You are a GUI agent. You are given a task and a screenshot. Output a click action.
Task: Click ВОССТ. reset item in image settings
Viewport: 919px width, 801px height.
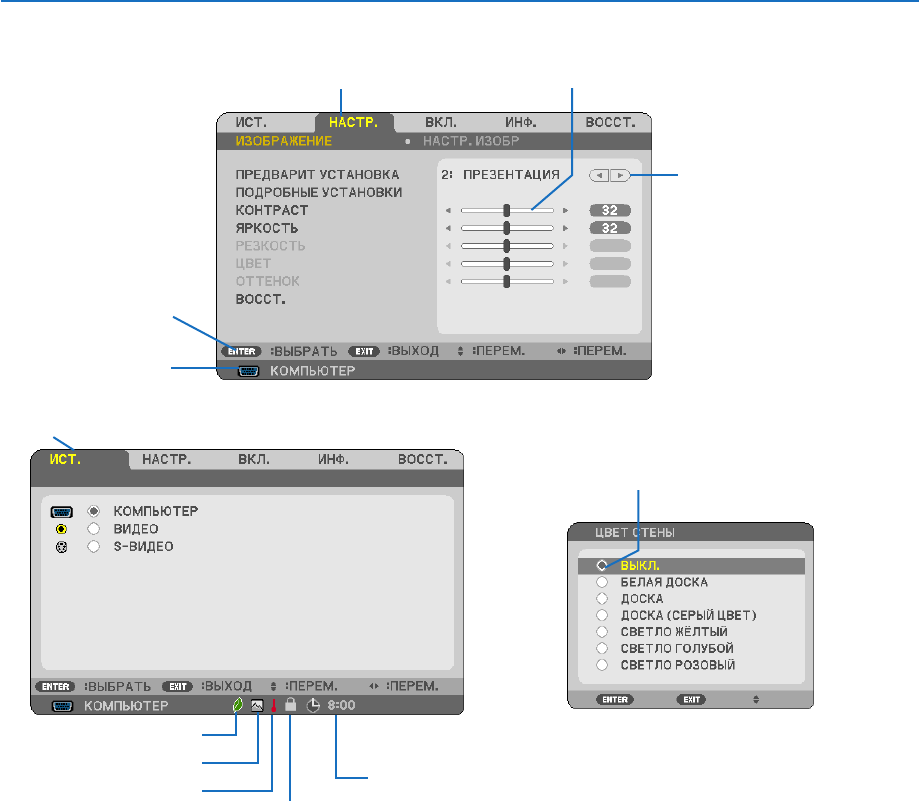[260, 299]
